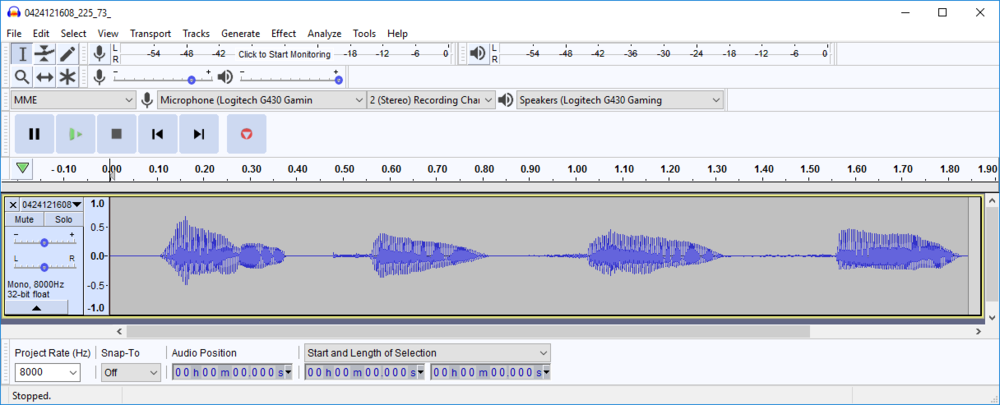
Task: Click the horizontal scrollbar right arrow
Action: click(x=979, y=332)
